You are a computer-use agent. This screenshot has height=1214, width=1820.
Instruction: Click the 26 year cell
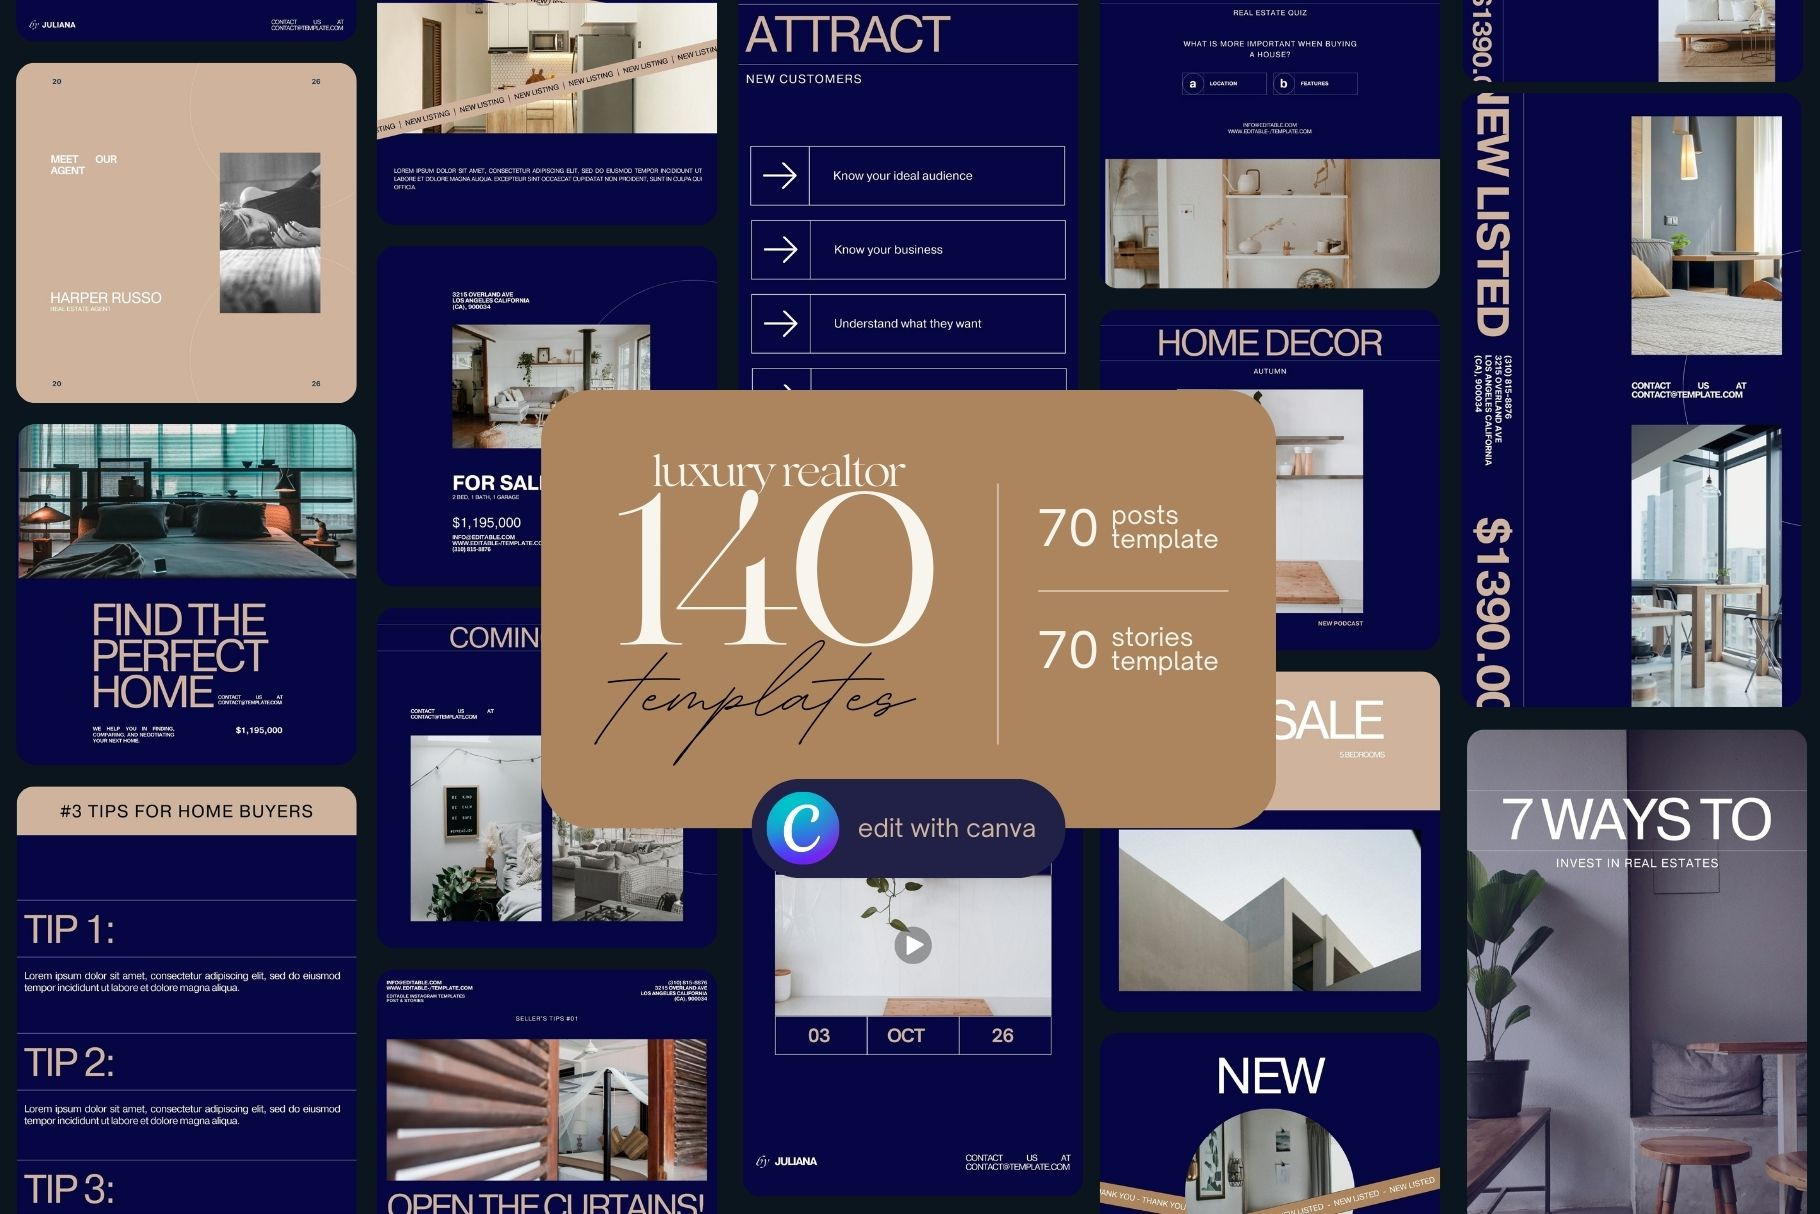(x=1003, y=1036)
